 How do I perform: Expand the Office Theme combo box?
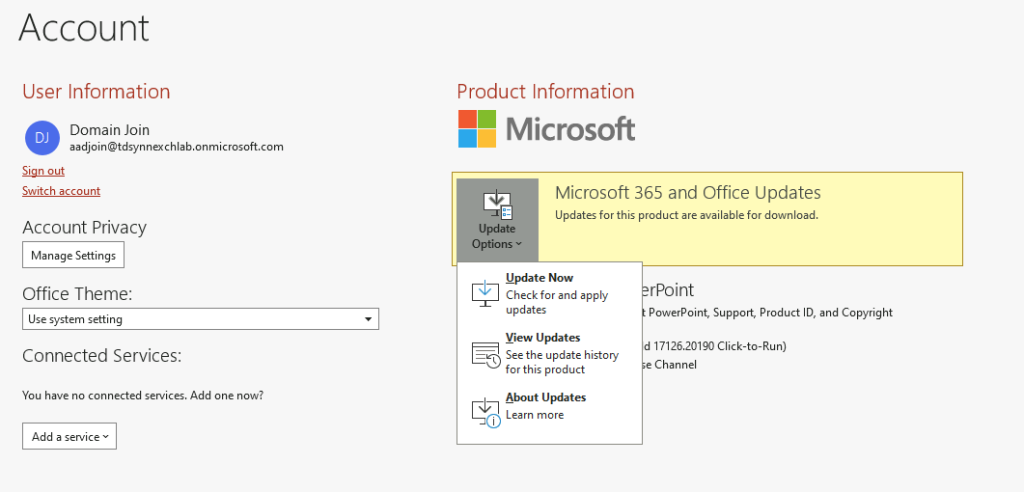[200, 320]
